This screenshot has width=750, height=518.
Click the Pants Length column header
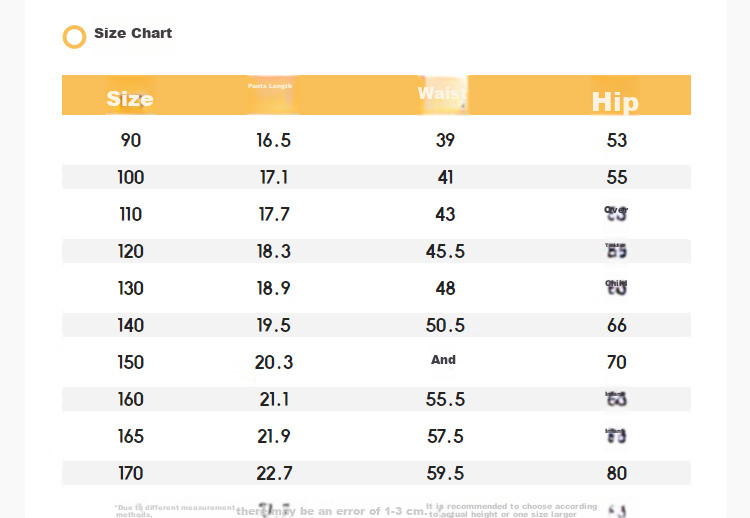[x=270, y=86]
